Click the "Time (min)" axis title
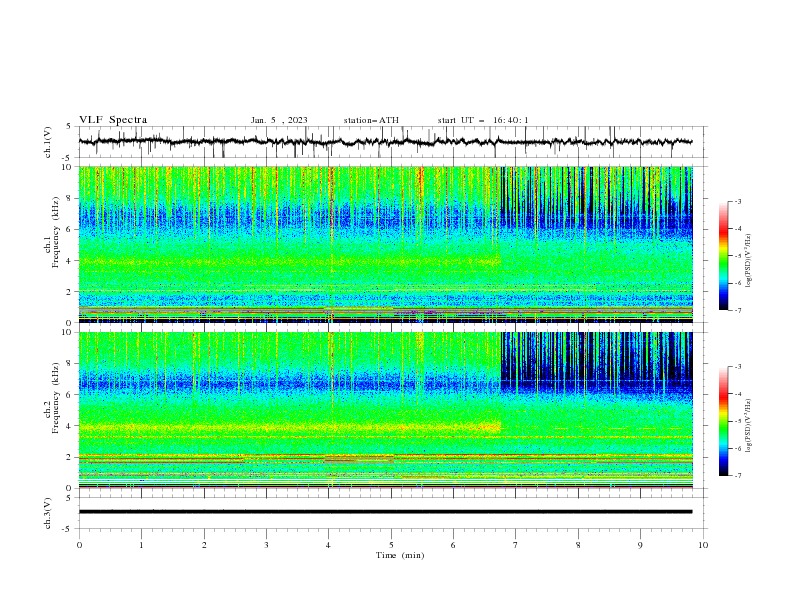792x612 pixels. click(400, 555)
